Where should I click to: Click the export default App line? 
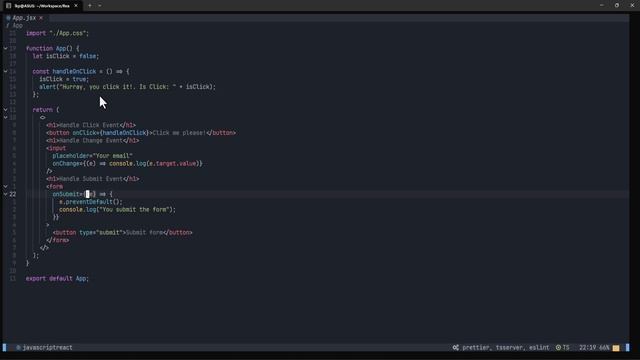pos(57,279)
